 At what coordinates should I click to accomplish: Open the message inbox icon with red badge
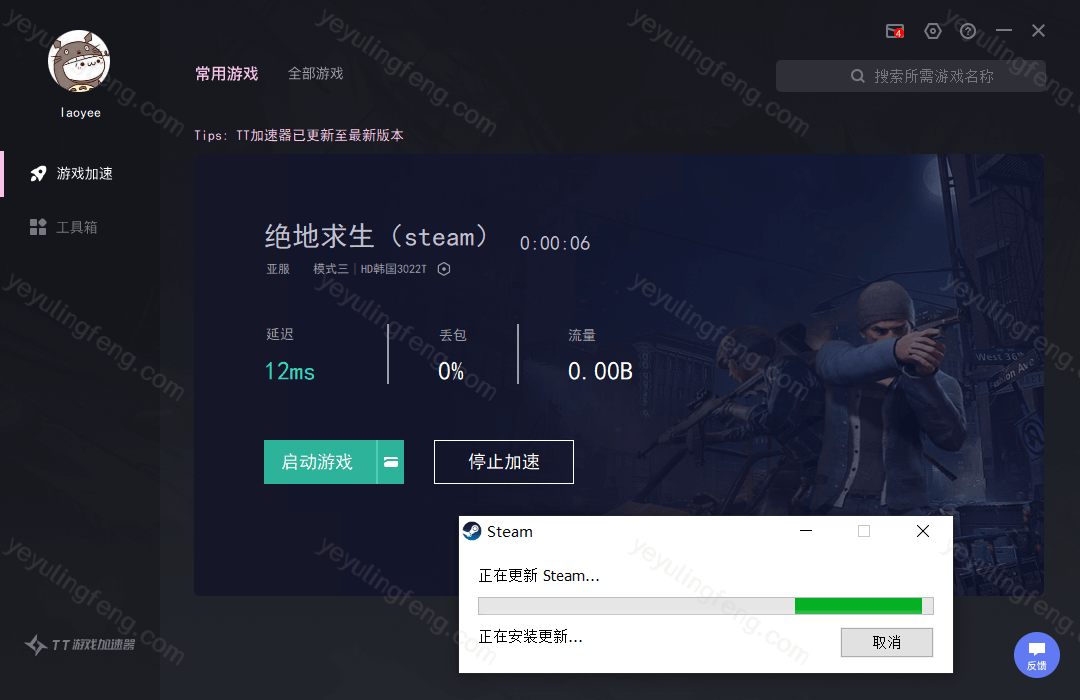tap(895, 31)
